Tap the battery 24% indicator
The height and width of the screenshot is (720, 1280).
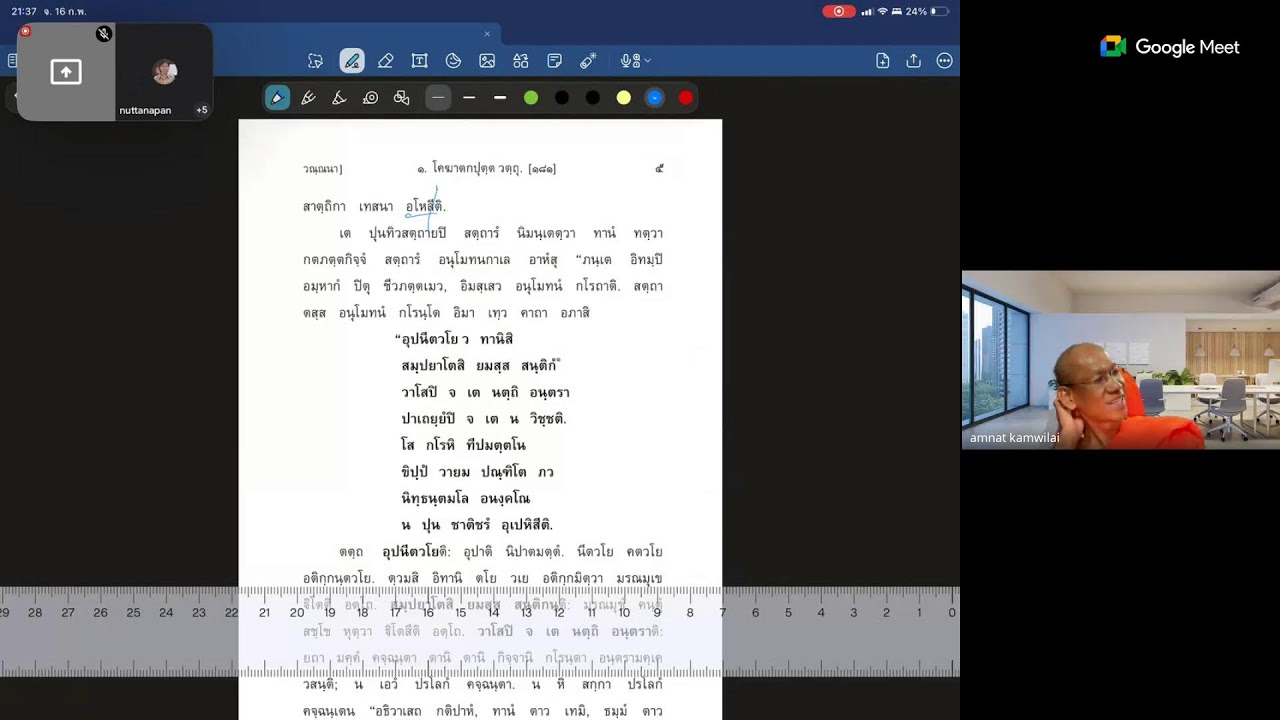tap(926, 11)
